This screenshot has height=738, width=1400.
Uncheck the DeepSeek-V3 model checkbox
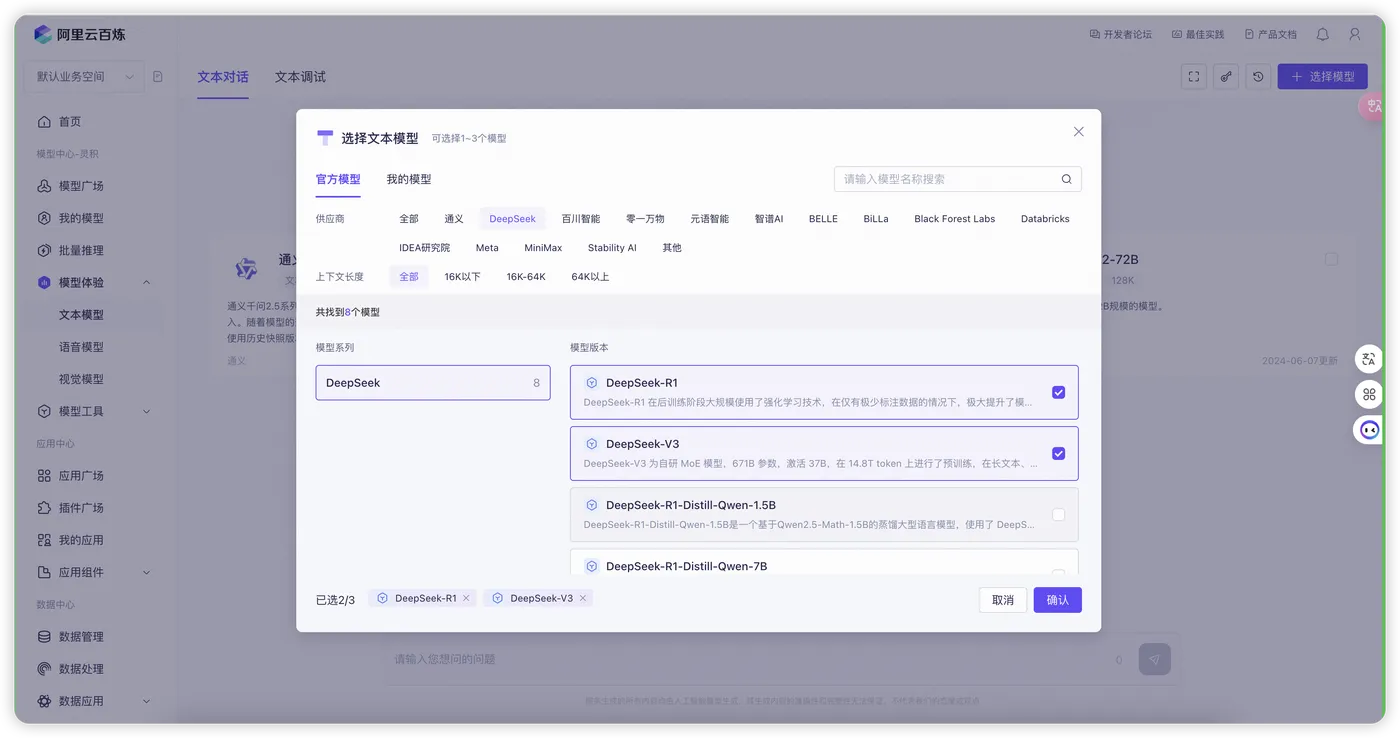(1058, 454)
